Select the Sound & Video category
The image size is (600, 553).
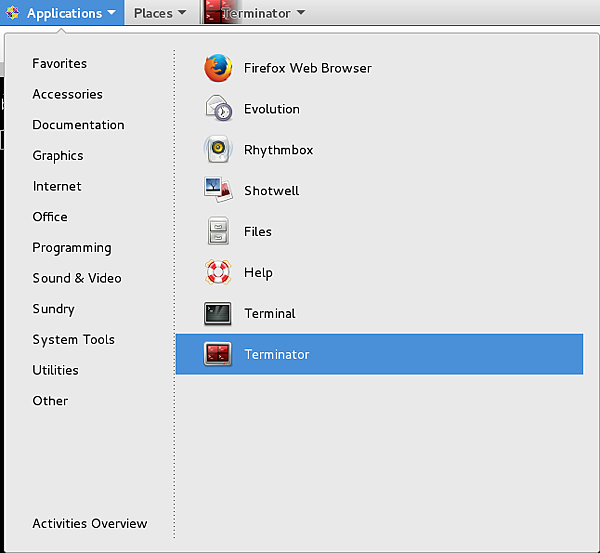tap(77, 278)
